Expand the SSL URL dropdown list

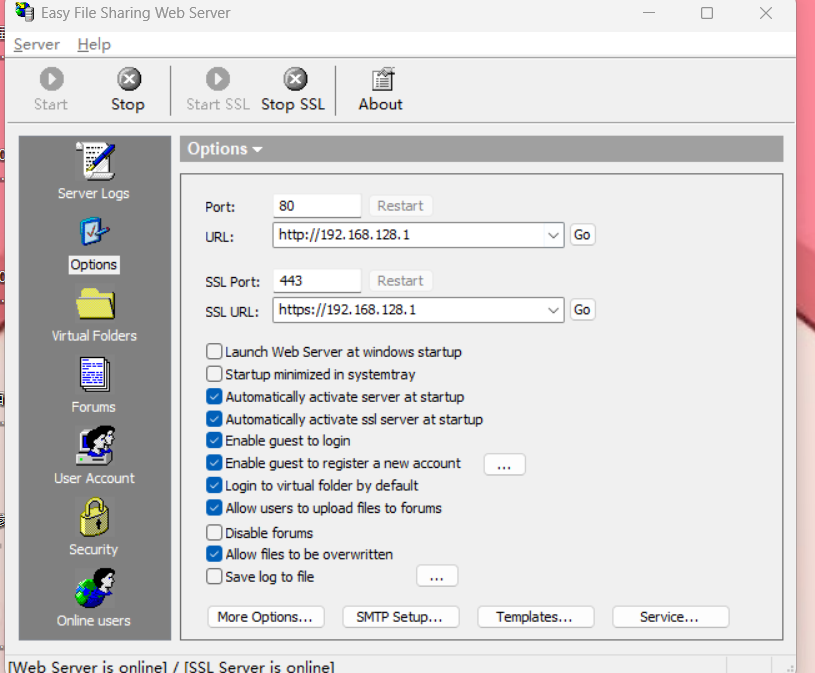coord(554,310)
